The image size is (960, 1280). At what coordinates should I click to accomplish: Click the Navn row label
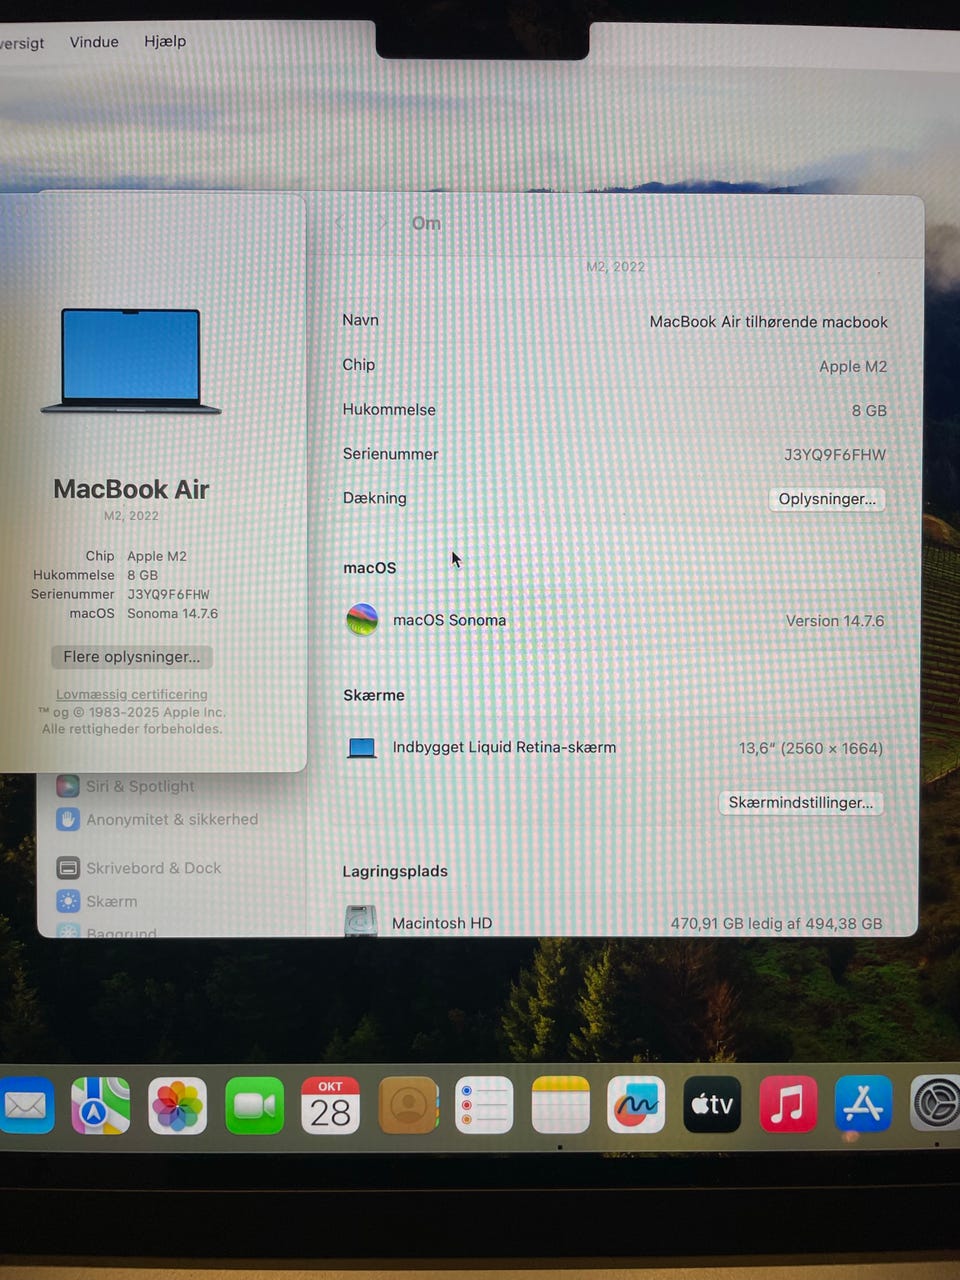point(360,320)
